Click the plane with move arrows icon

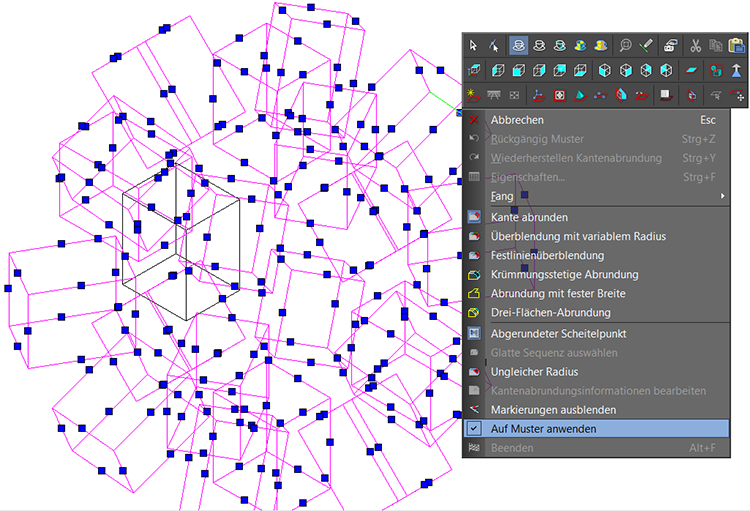pyautogui.click(x=737, y=95)
